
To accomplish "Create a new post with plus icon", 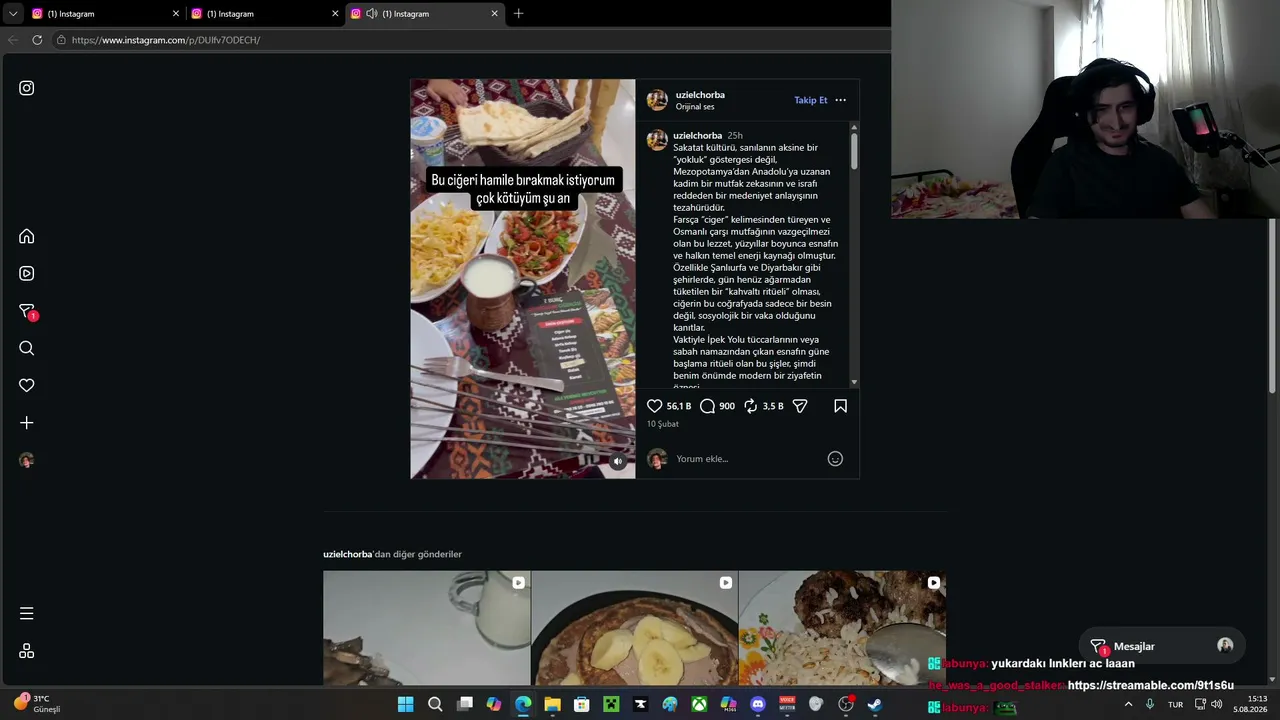I will click(x=27, y=423).
